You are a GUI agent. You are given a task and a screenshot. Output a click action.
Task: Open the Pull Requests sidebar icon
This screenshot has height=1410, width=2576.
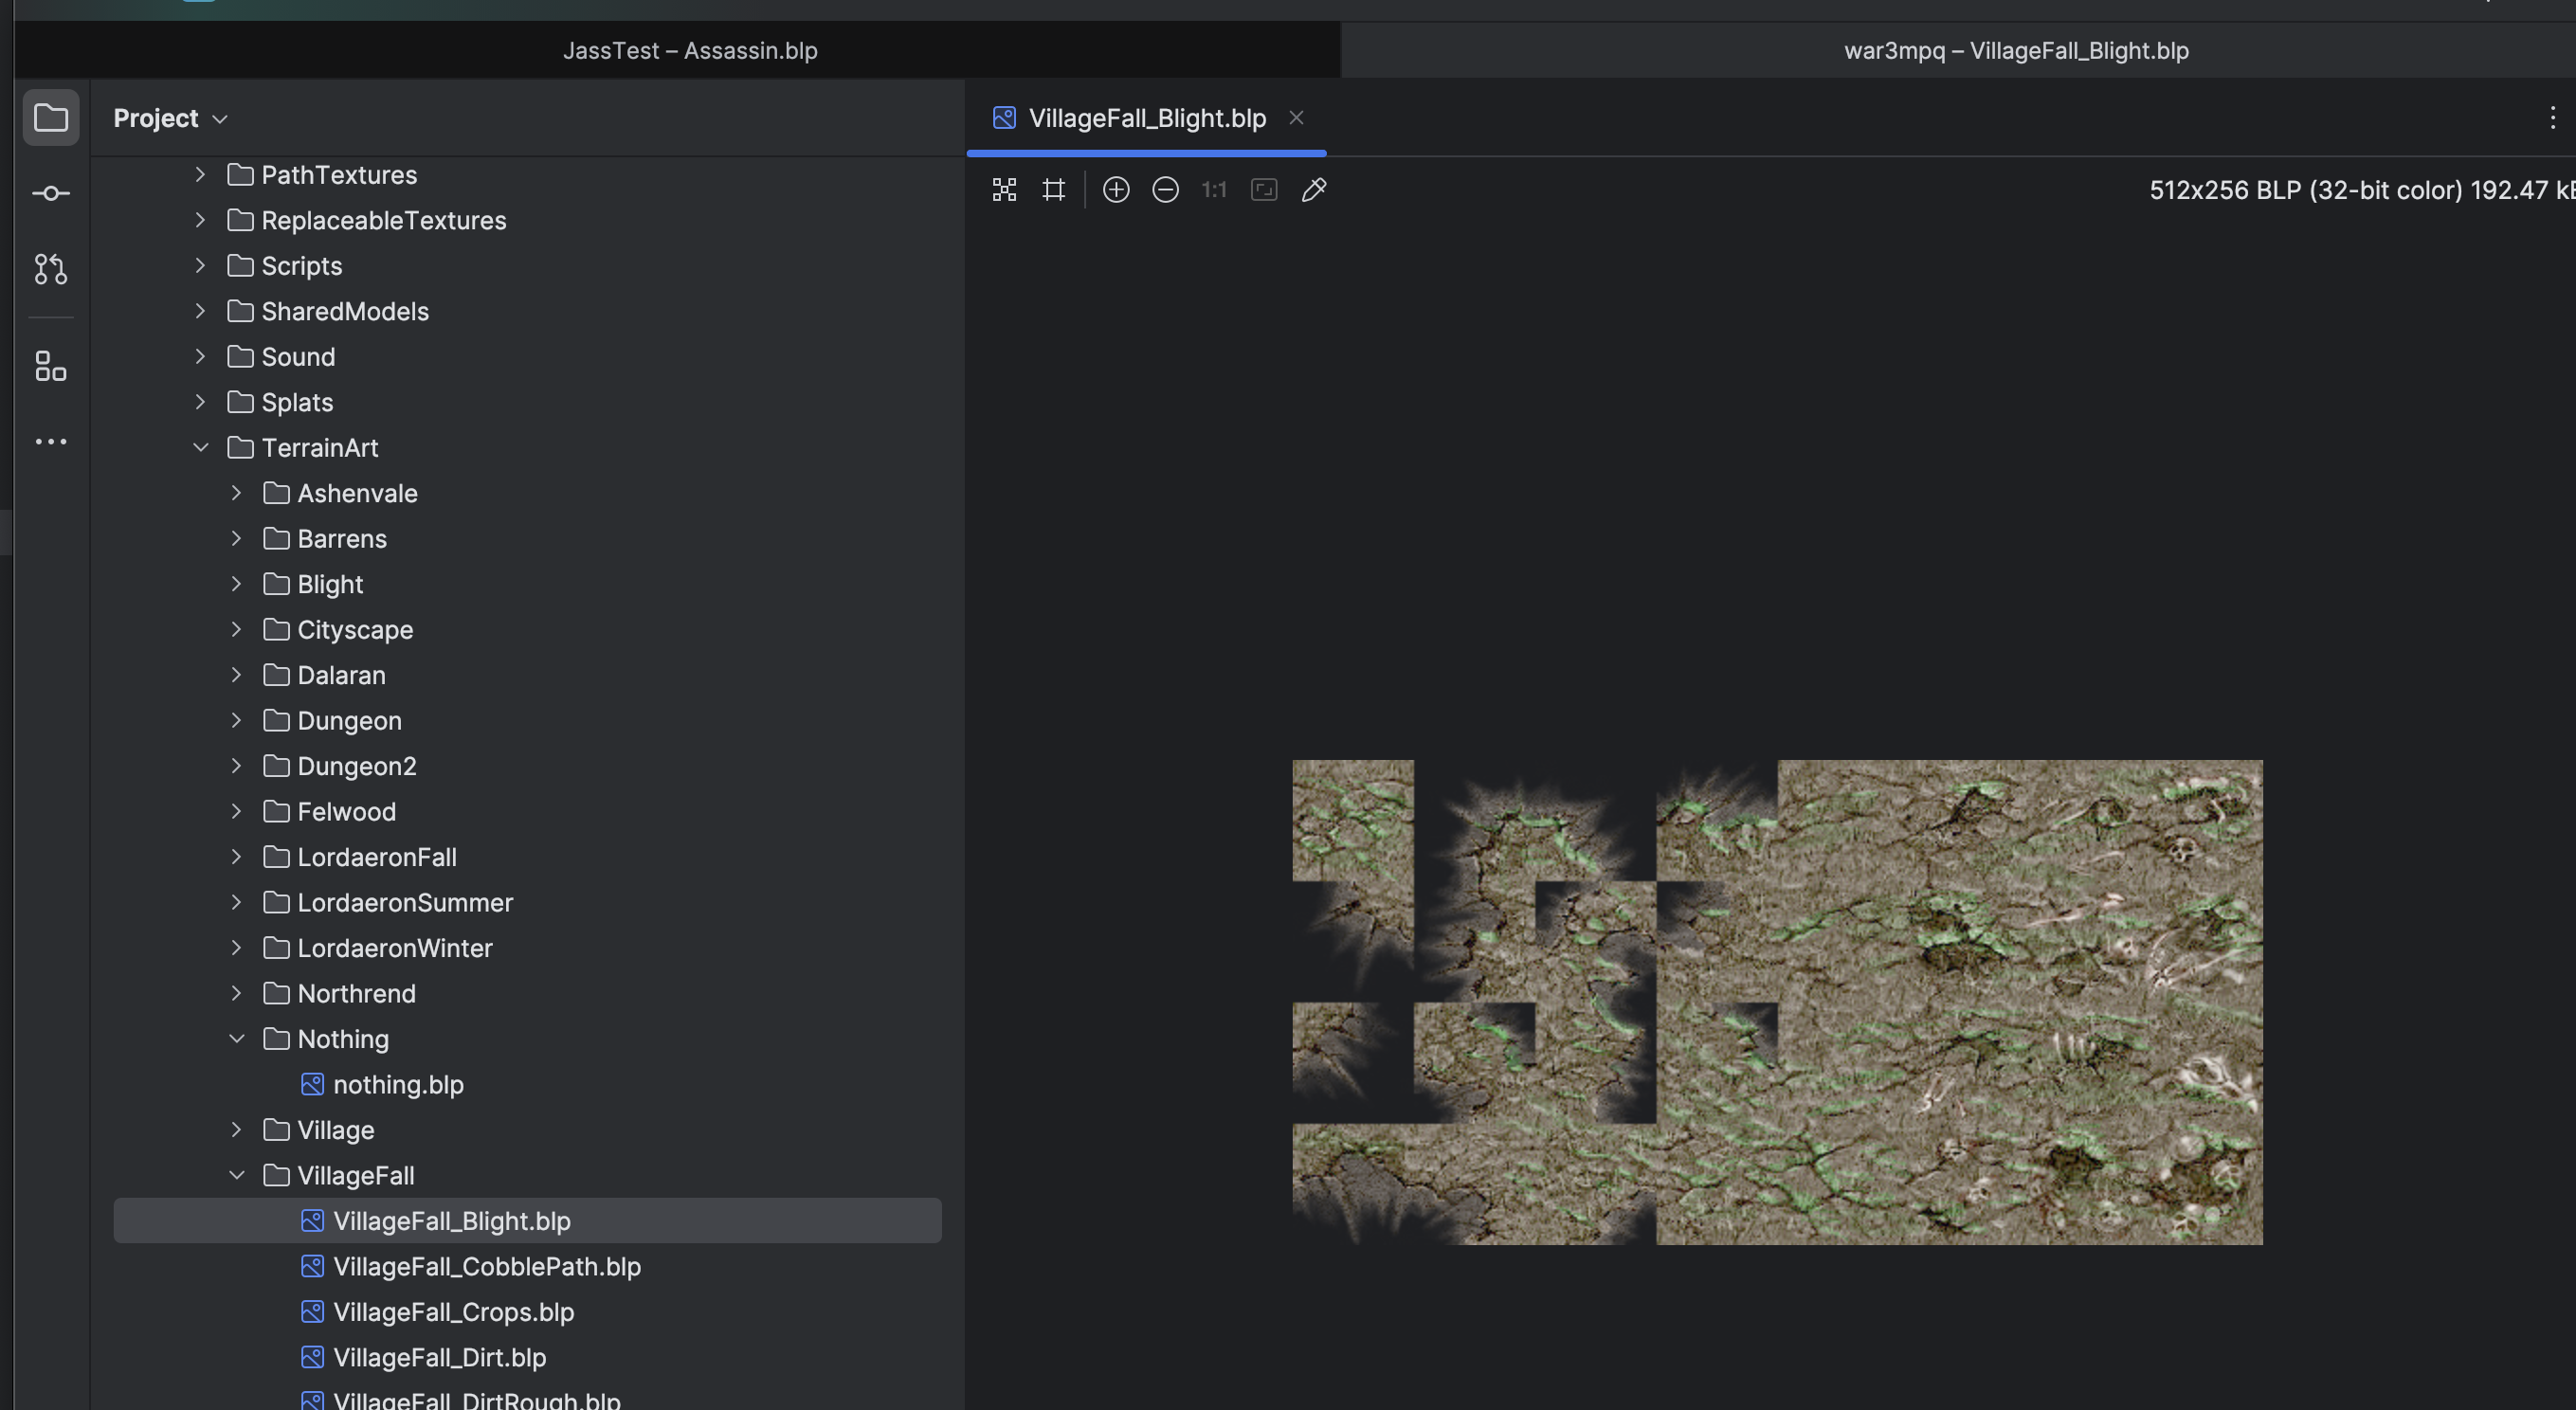click(x=51, y=269)
